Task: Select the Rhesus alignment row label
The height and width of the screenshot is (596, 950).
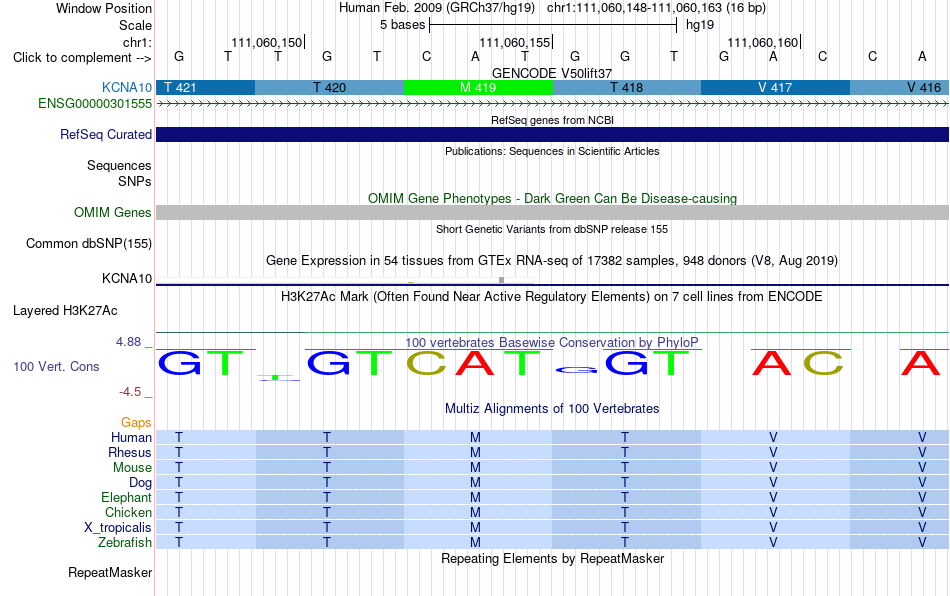Action: click(130, 452)
